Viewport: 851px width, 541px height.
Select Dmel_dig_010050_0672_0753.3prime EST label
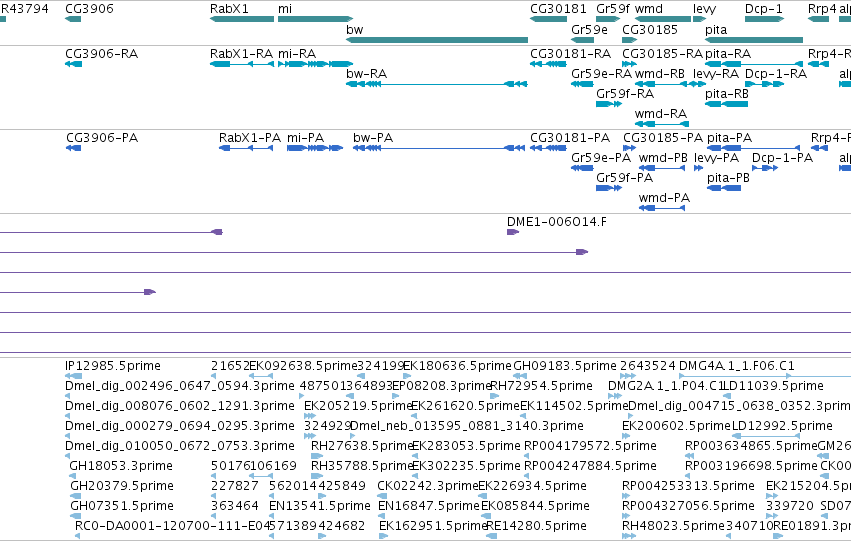(x=180, y=447)
